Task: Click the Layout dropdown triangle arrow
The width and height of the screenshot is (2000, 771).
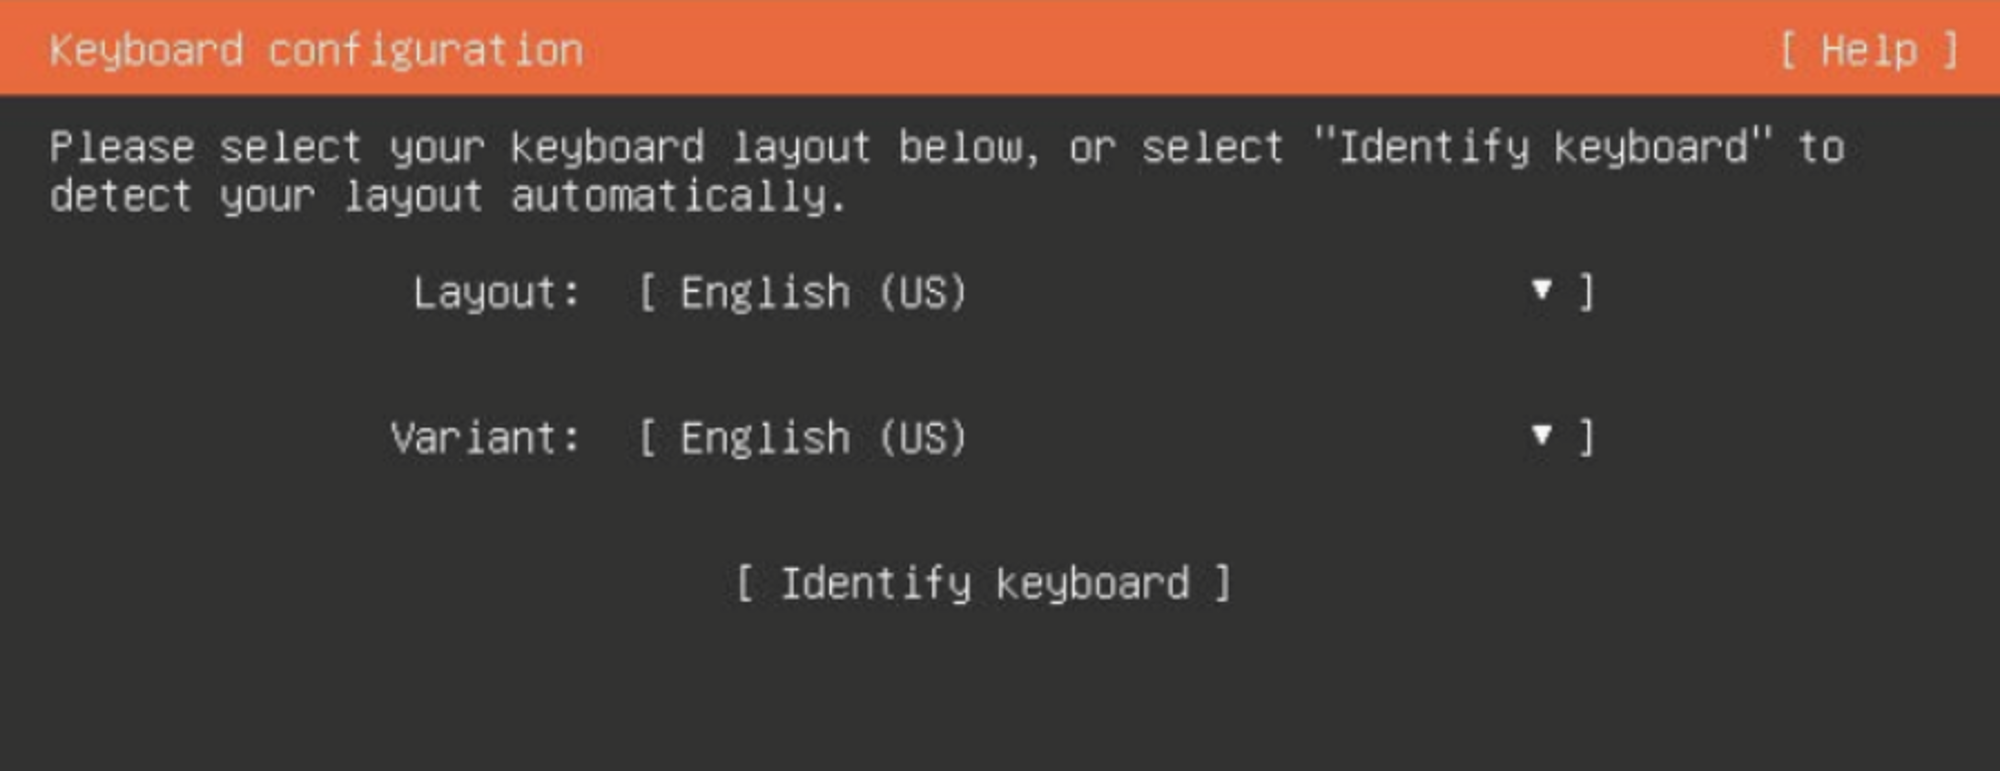Action: (1541, 290)
